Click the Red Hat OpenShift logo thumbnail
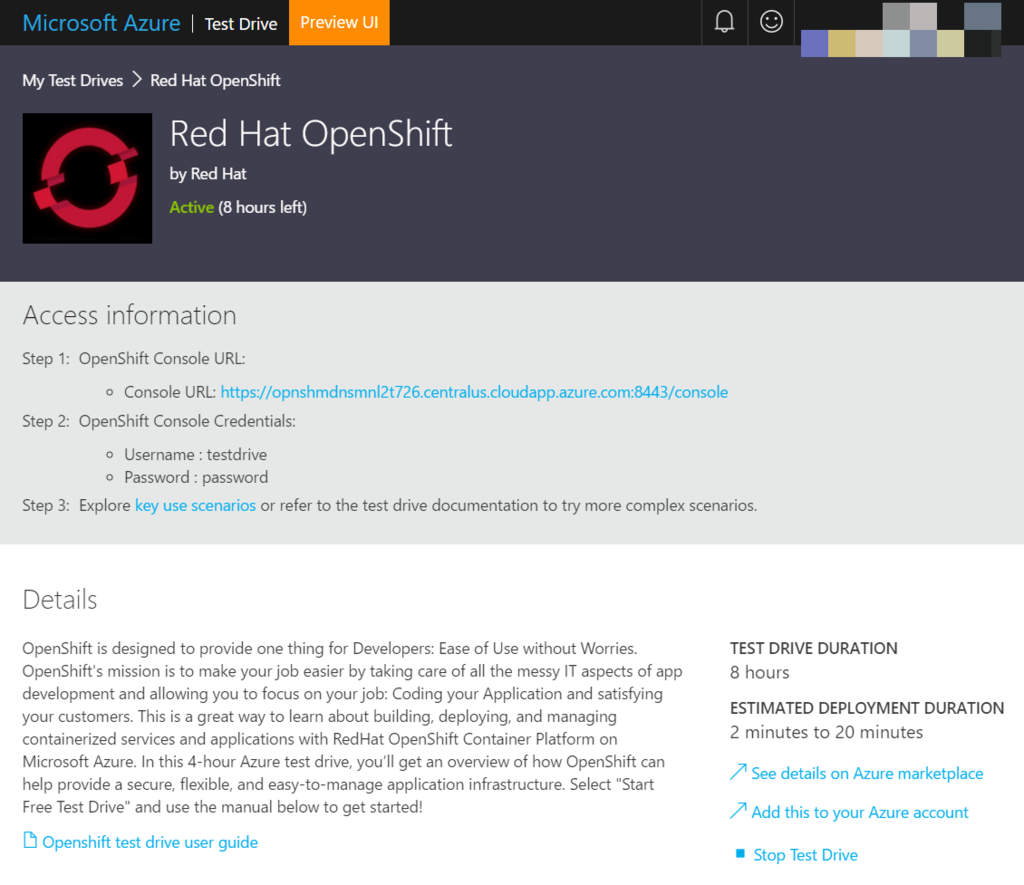This screenshot has width=1024, height=885. click(x=88, y=178)
